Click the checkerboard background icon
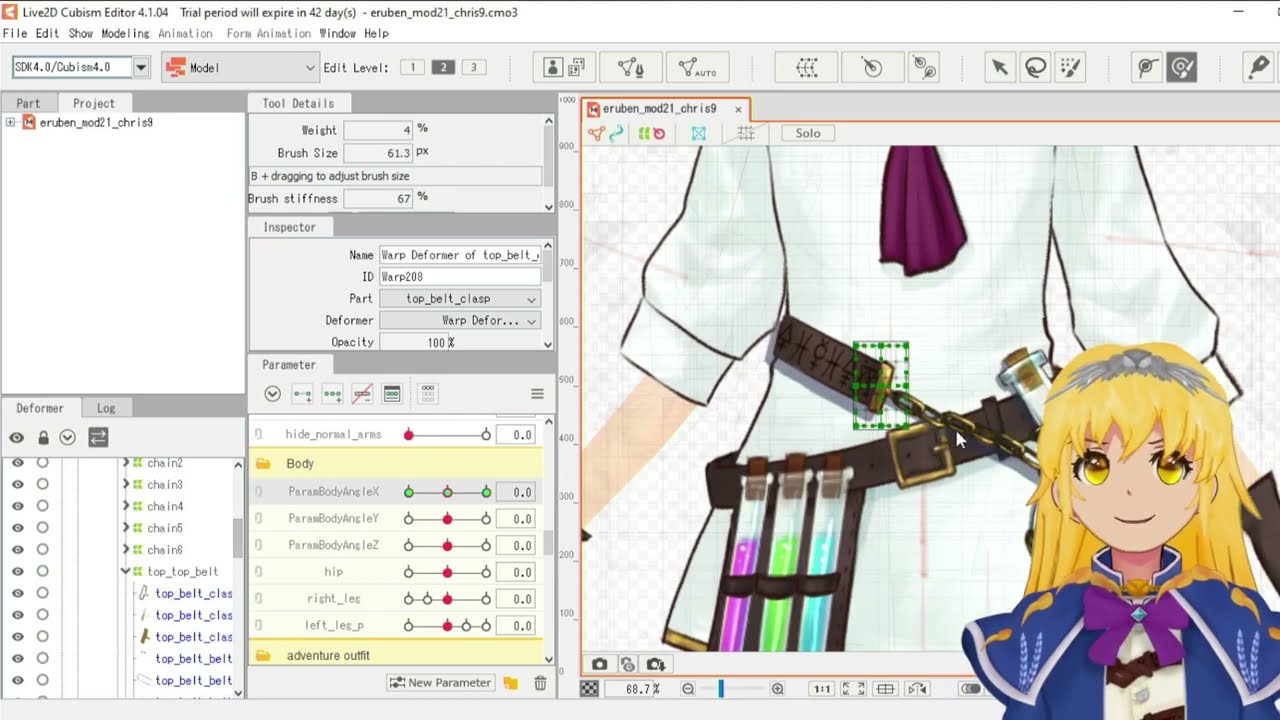The width and height of the screenshot is (1280, 720). [x=591, y=689]
